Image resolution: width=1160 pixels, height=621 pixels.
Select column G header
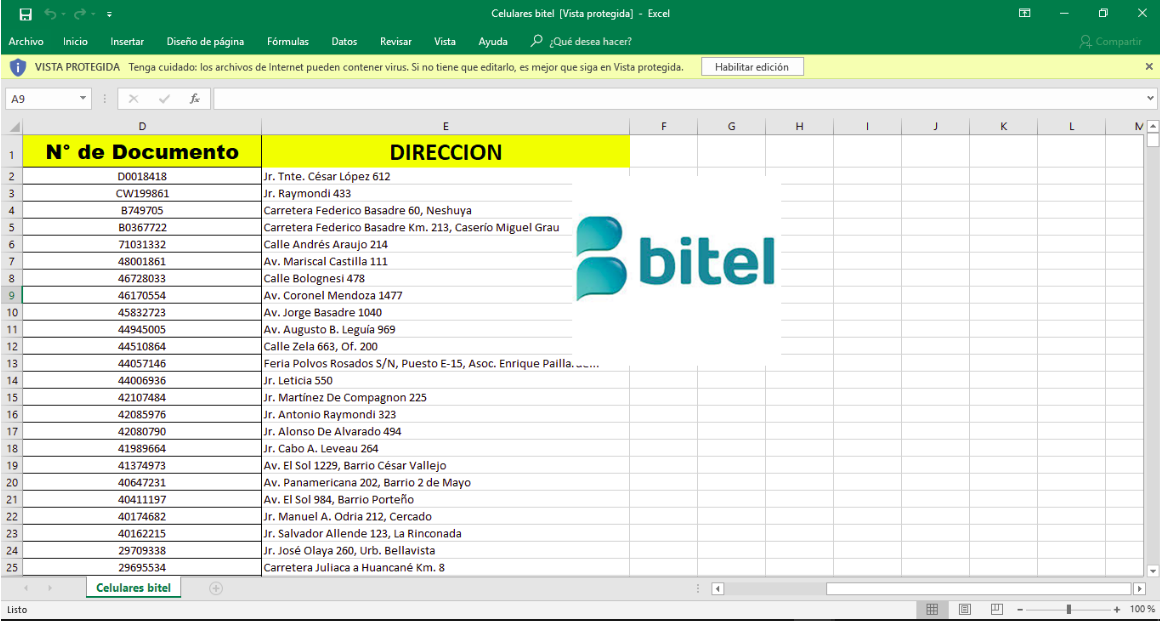click(x=732, y=127)
